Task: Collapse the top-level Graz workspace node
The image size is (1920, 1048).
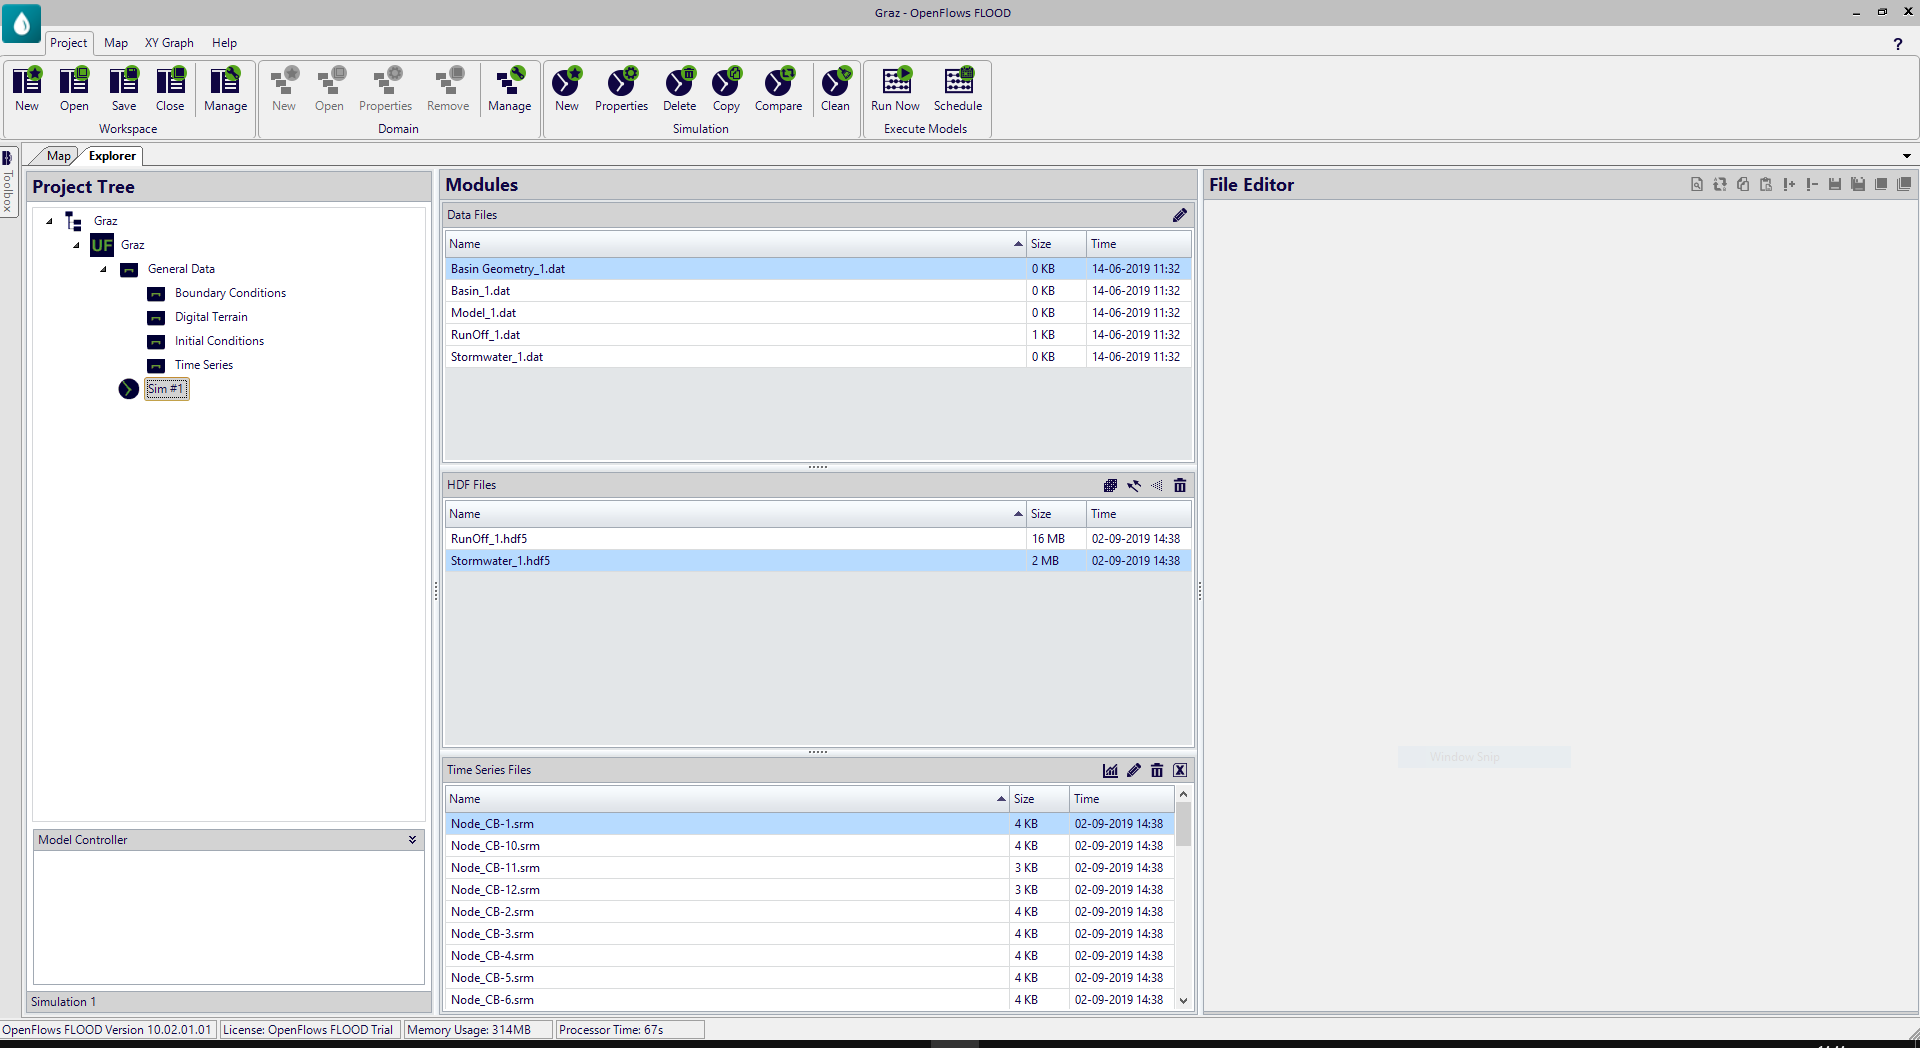Action: (49, 221)
